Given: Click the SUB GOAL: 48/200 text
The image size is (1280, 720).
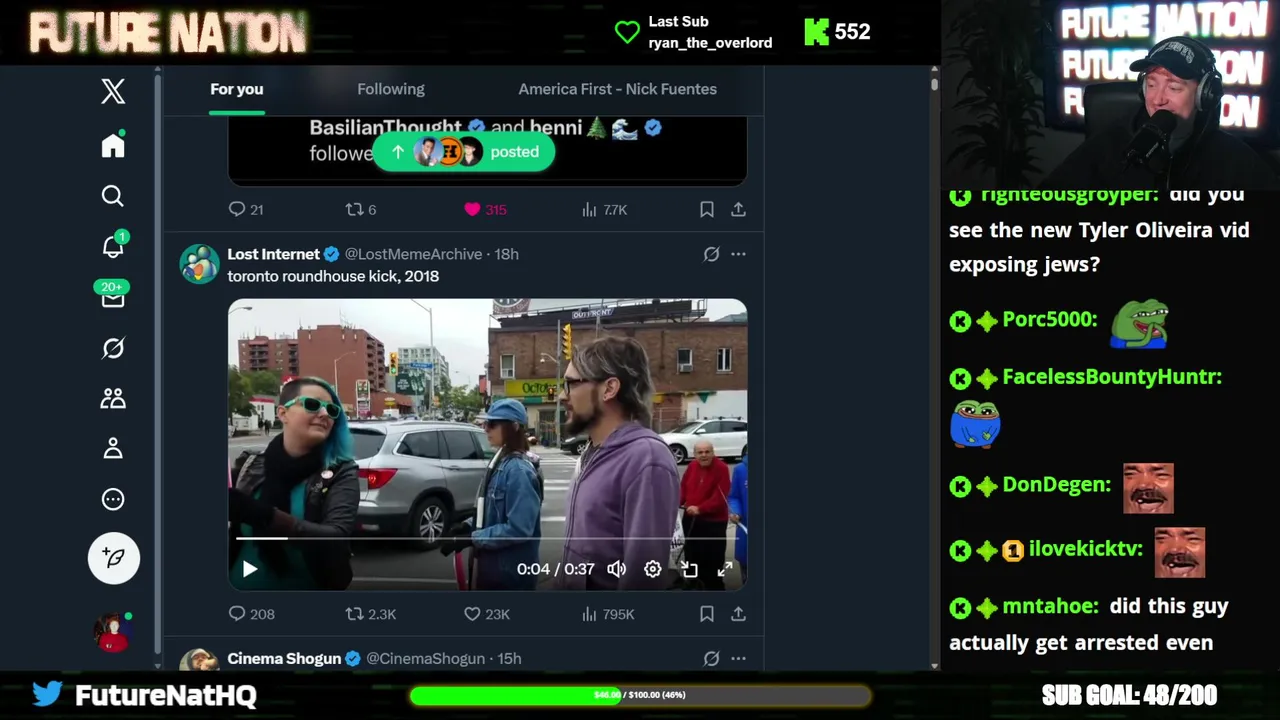Looking at the screenshot, I should (1129, 695).
